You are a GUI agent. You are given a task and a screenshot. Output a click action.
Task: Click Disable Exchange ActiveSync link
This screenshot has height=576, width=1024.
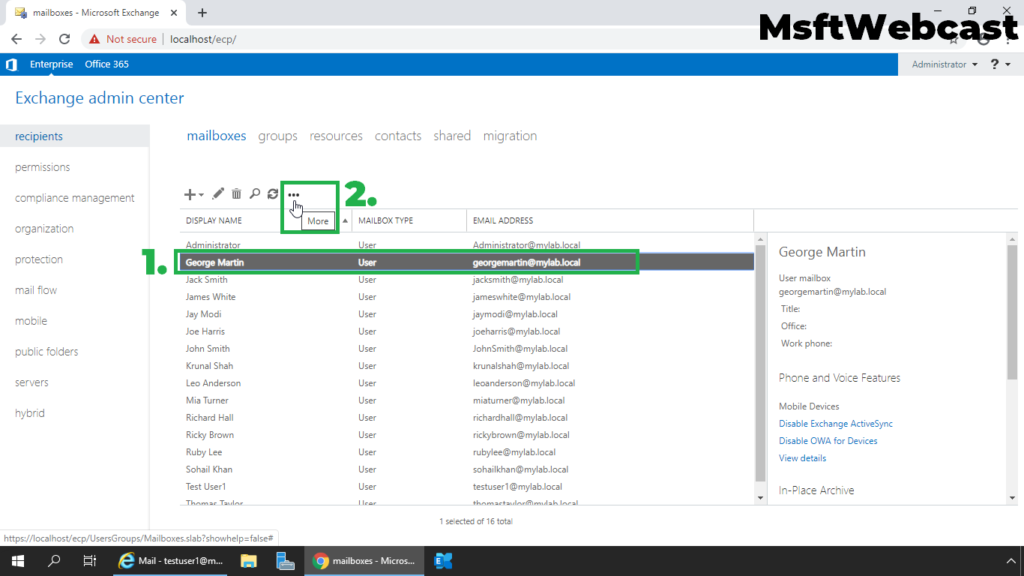pyautogui.click(x=835, y=424)
